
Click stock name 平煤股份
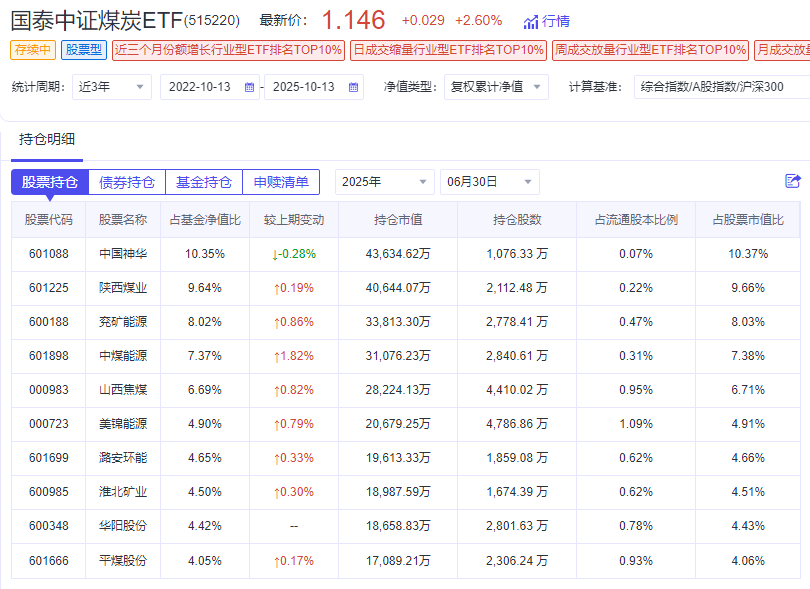123,561
